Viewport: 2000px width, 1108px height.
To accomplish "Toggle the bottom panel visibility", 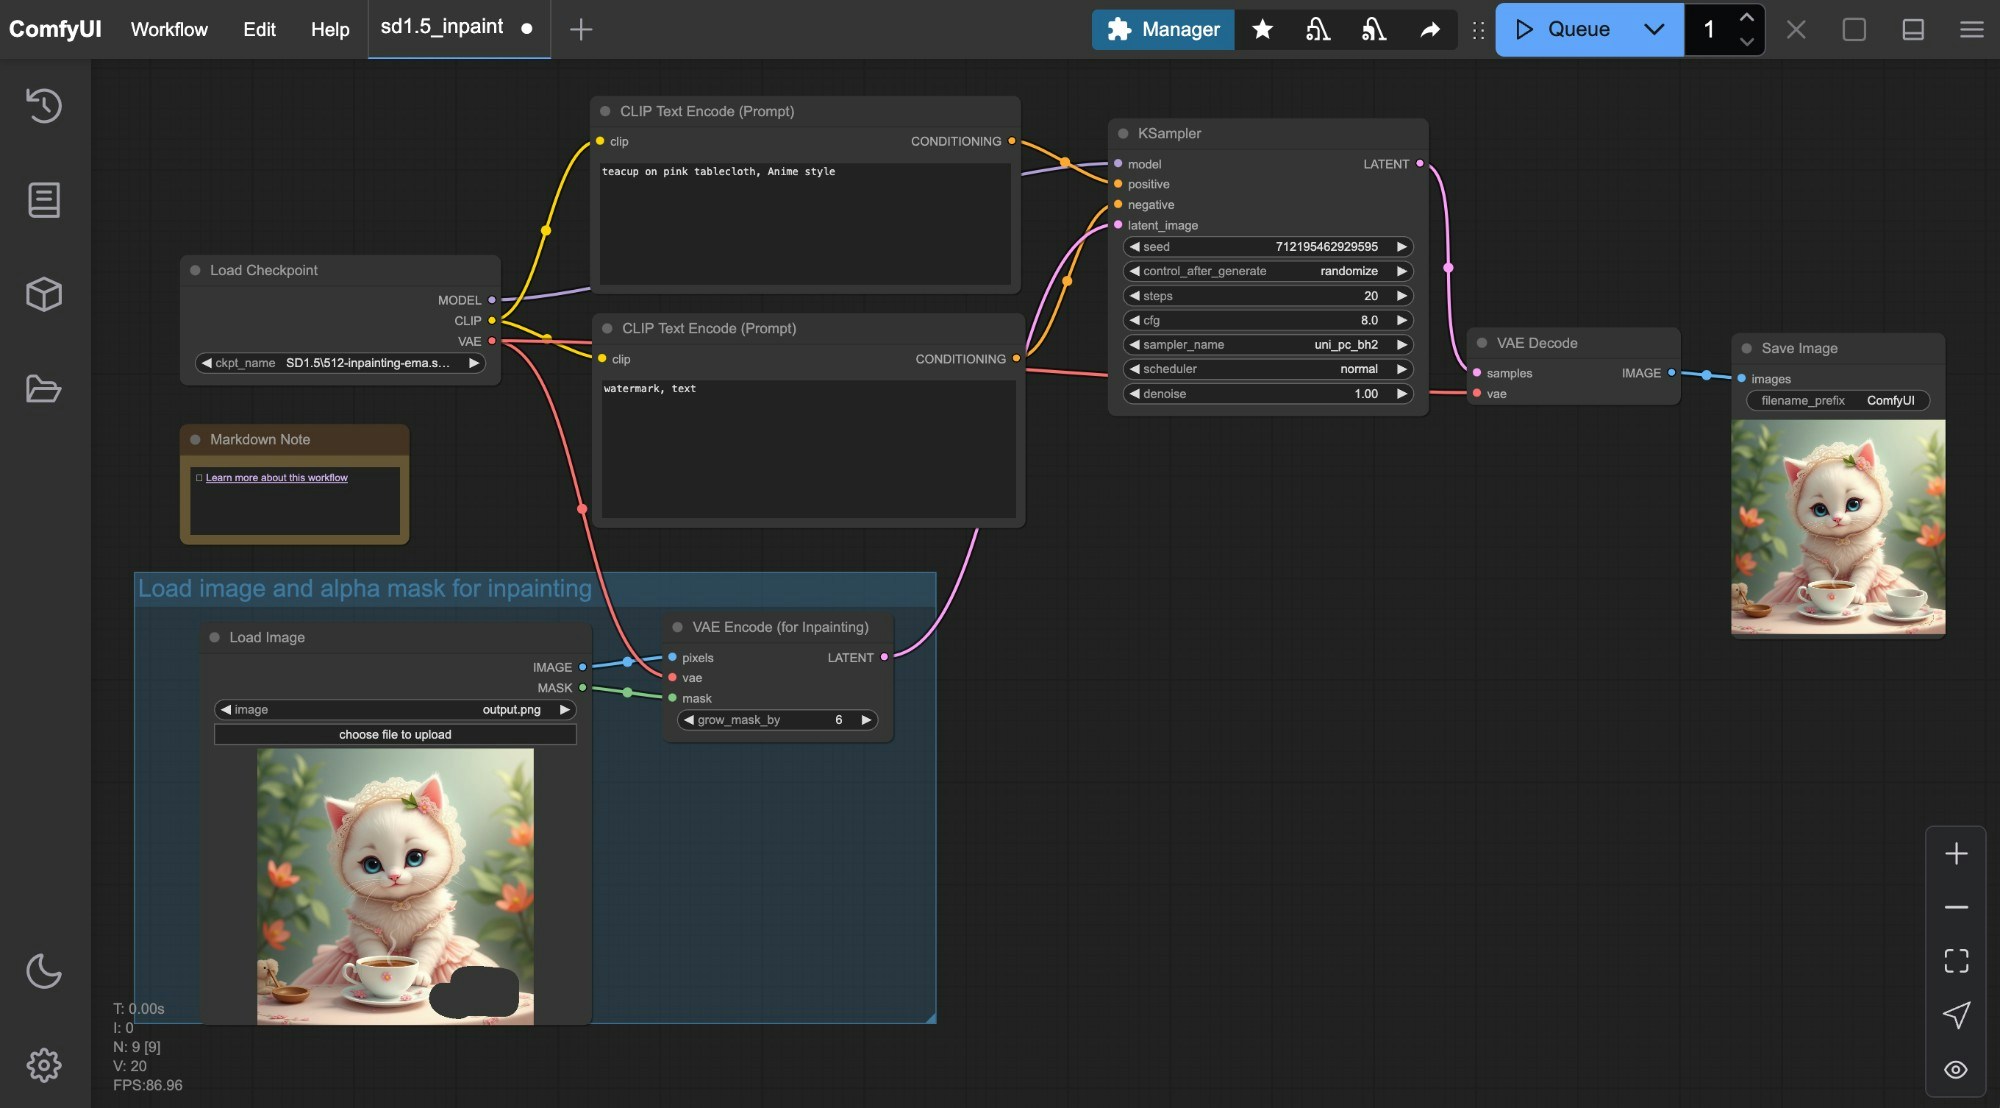I will [x=1912, y=29].
